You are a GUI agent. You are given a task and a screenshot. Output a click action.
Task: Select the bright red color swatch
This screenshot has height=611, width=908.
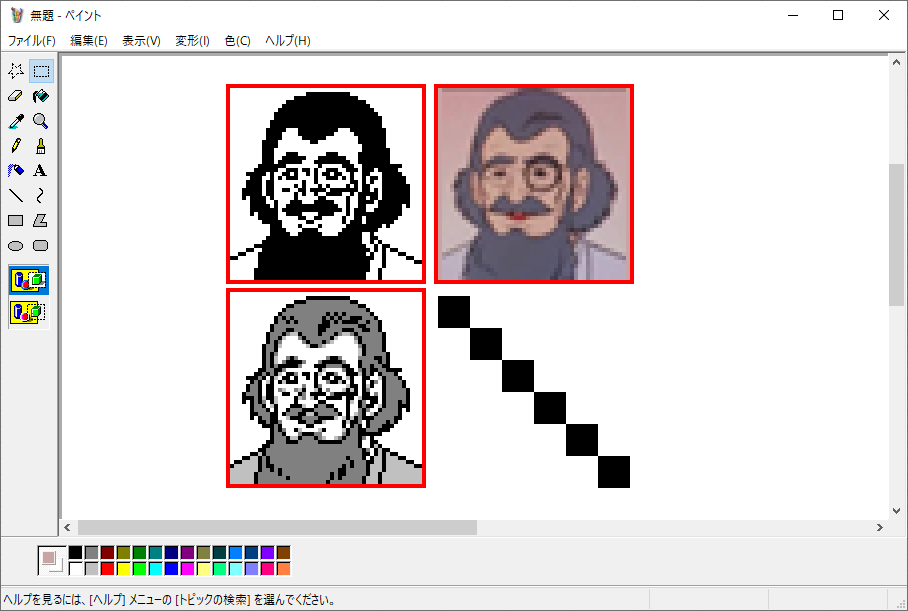pos(108,569)
